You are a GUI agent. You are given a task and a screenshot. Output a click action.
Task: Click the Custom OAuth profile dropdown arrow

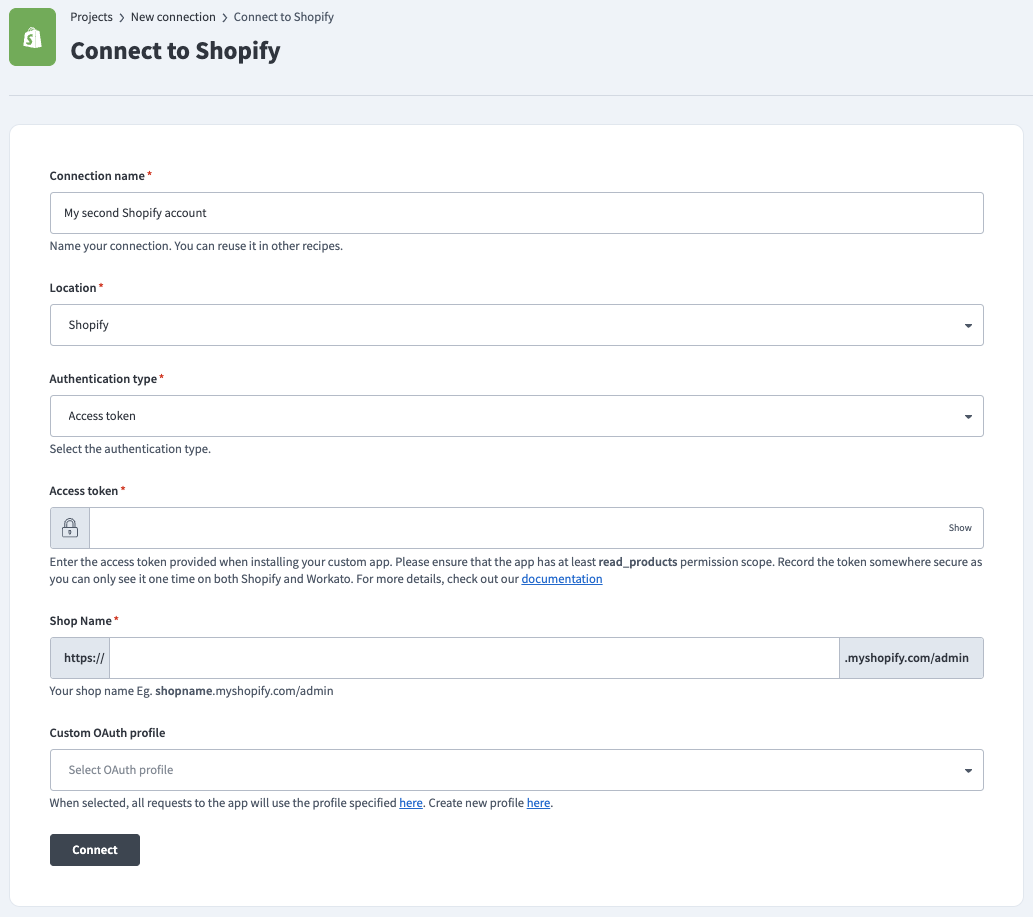(967, 770)
